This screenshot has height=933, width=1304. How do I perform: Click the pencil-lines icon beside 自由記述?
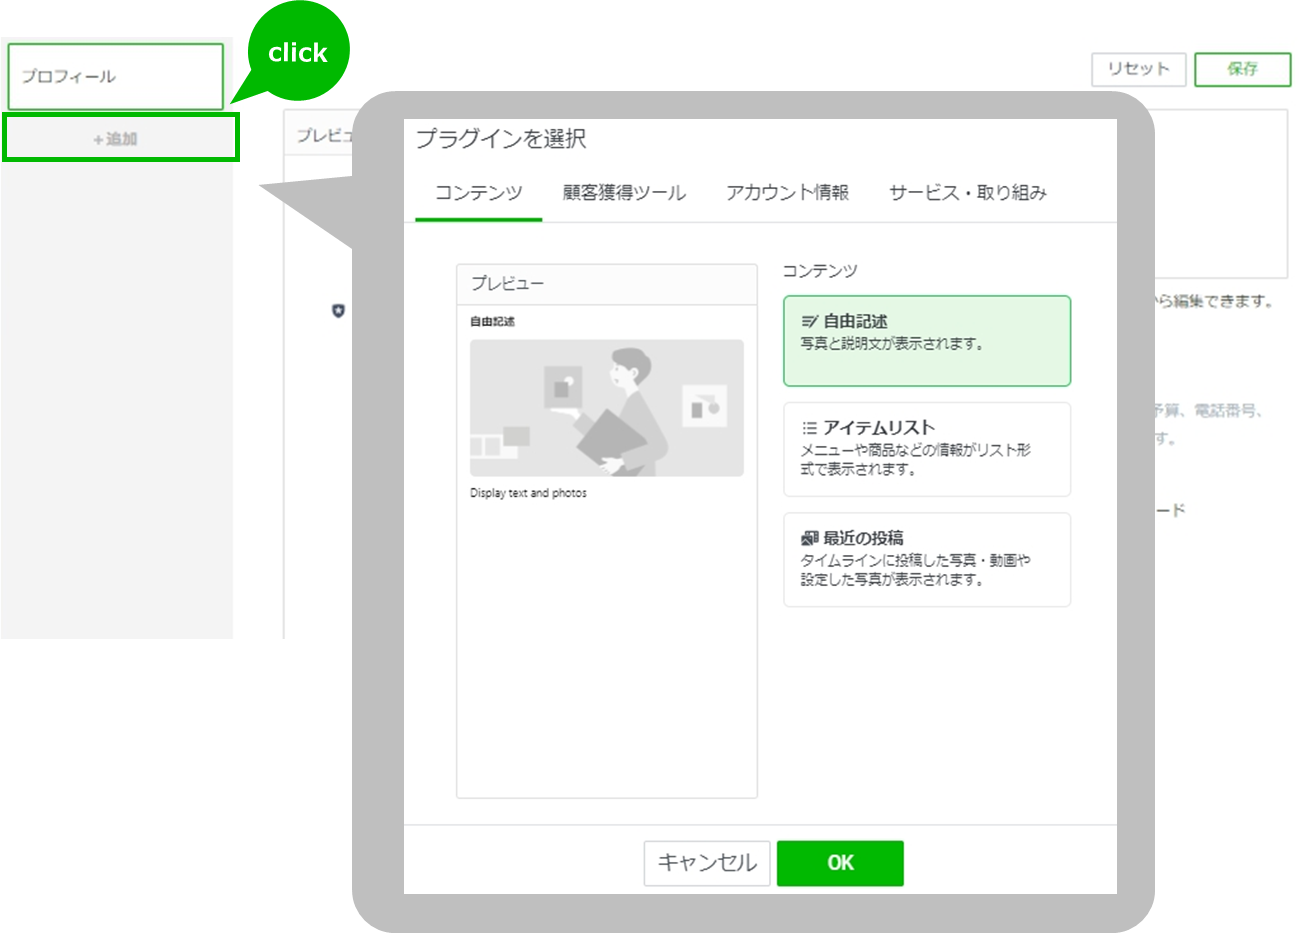[809, 322]
